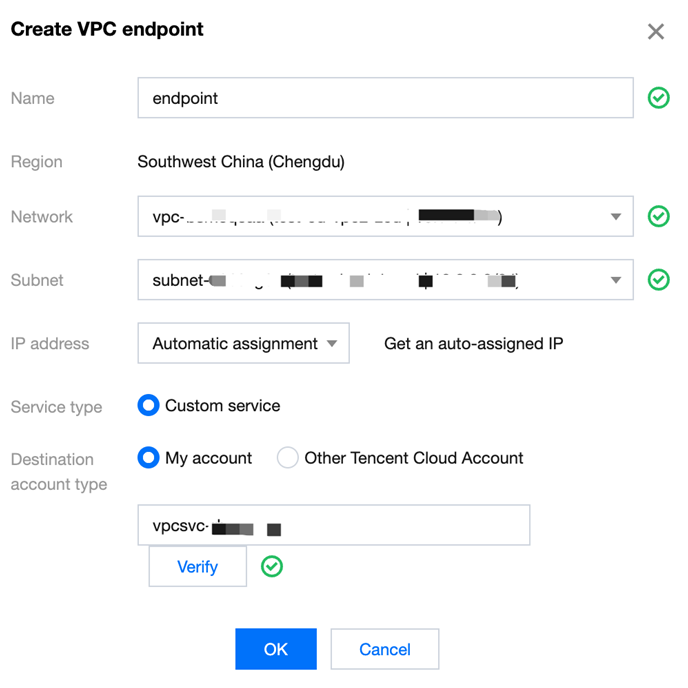The image size is (688, 688).
Task: Open the IP address Automatic assignment dropdown
Action: tap(243, 344)
